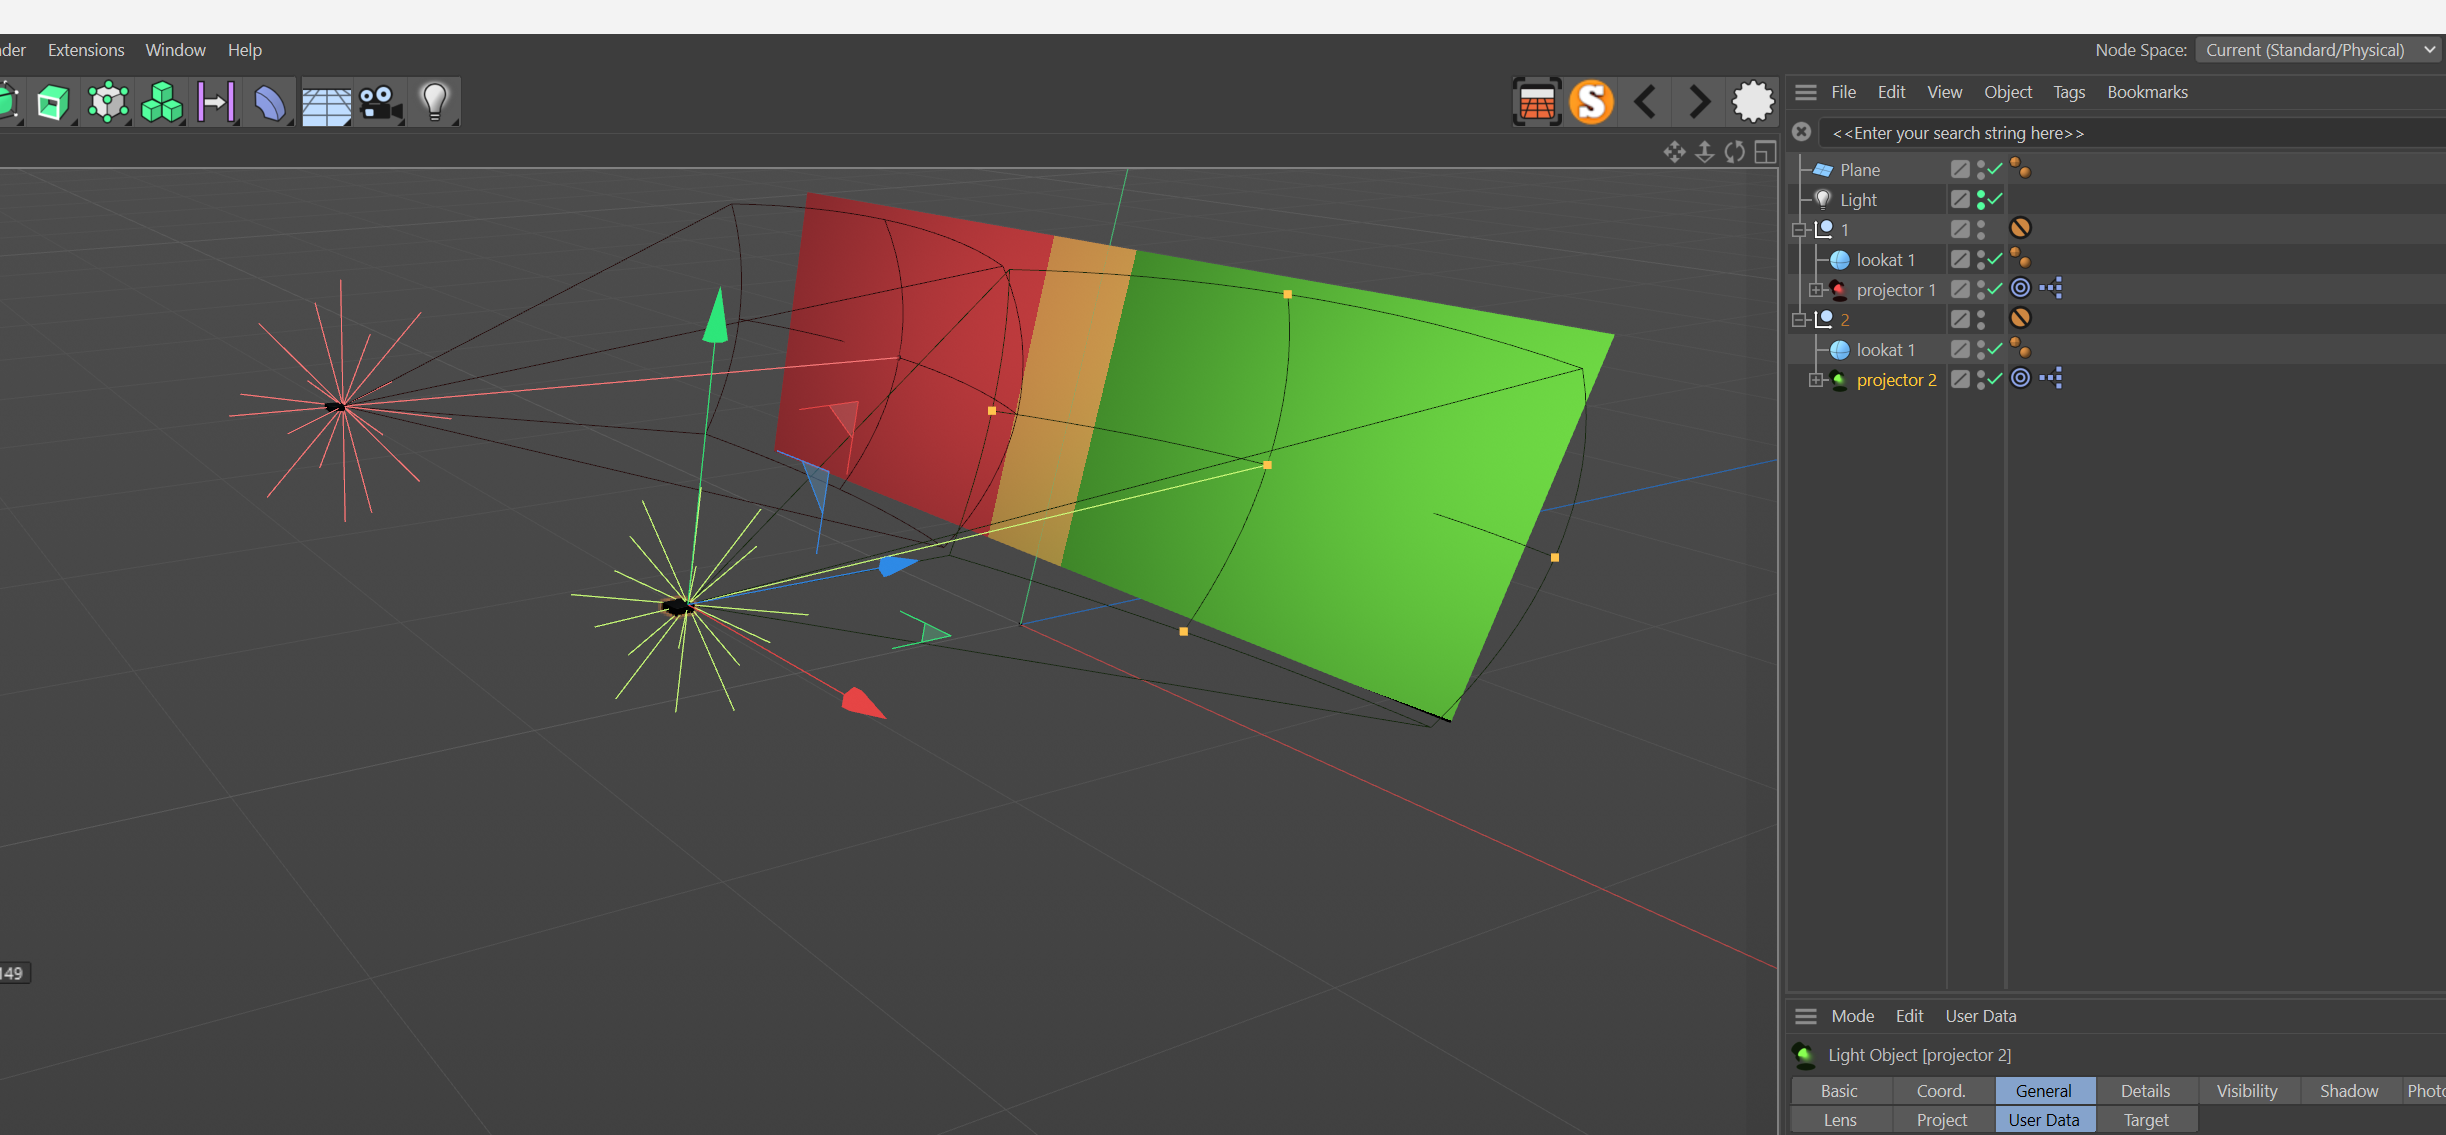Image resolution: width=2446 pixels, height=1135 pixels.
Task: Open the Extensions menu
Action: pyautogui.click(x=86, y=50)
